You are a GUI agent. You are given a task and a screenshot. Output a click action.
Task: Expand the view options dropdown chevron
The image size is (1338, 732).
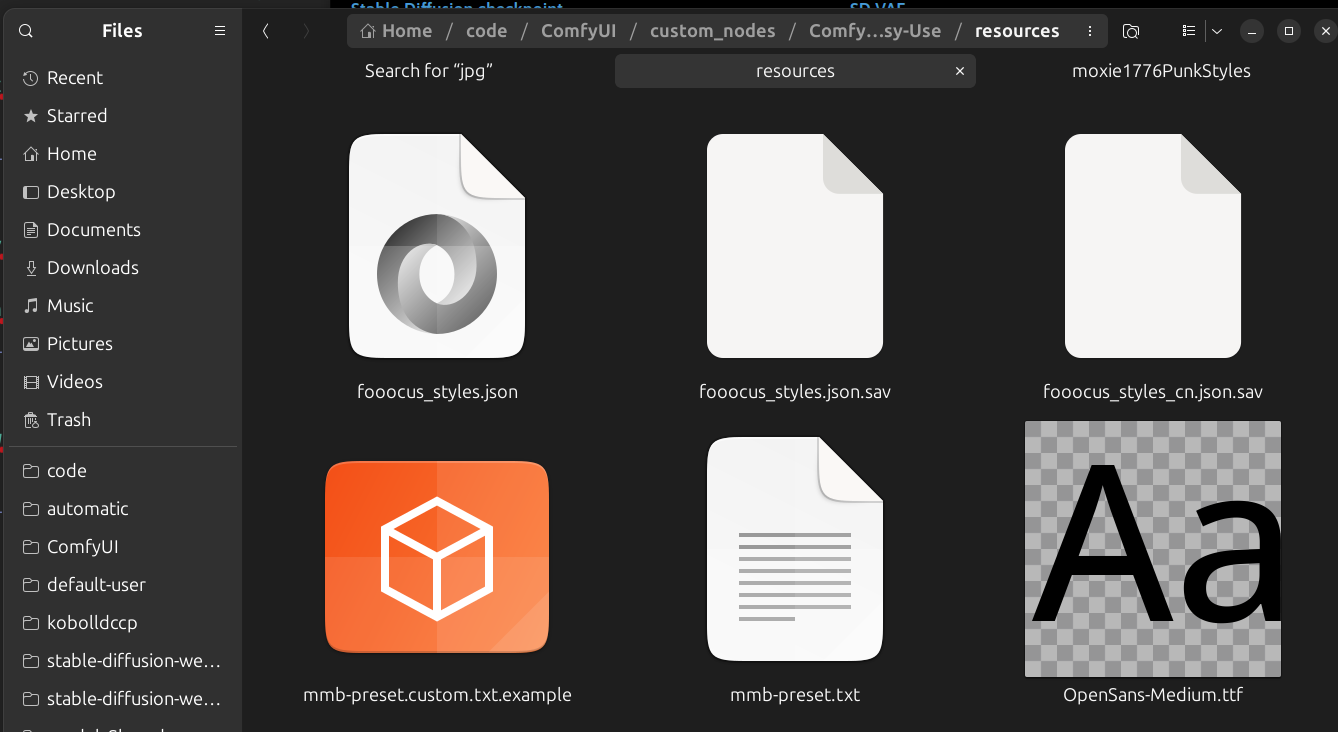(1217, 31)
